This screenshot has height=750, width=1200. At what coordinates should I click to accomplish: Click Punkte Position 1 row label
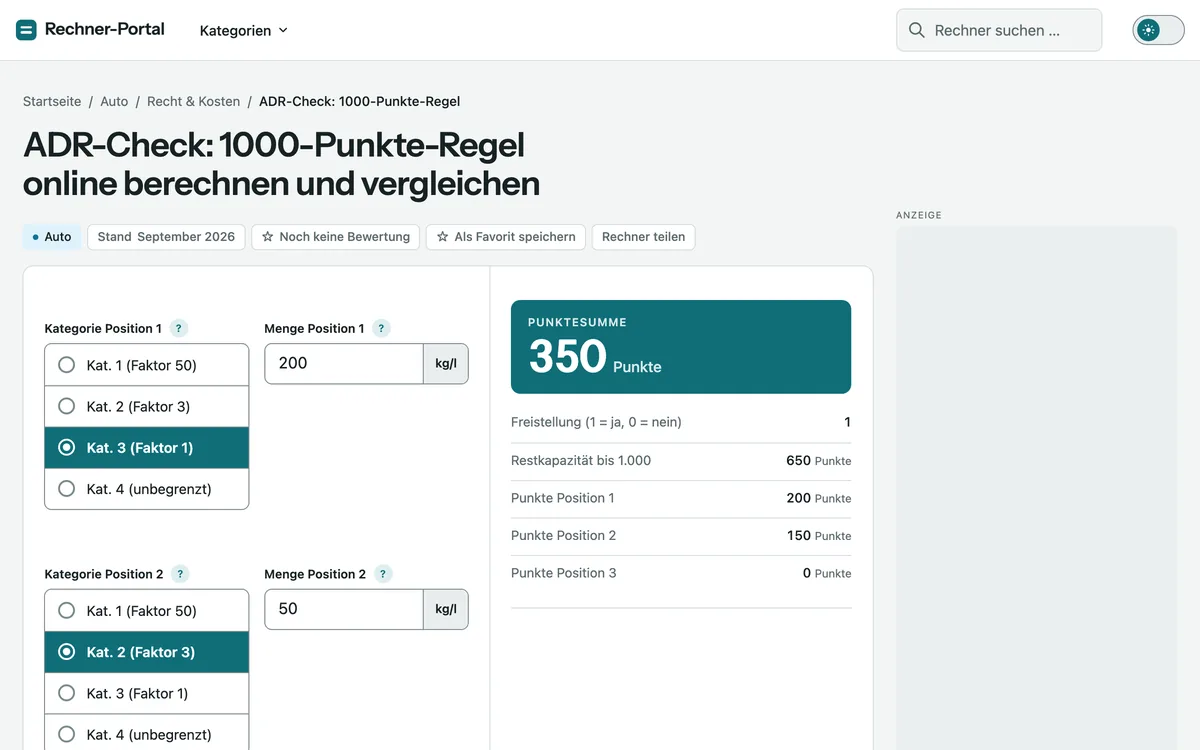[x=563, y=498]
